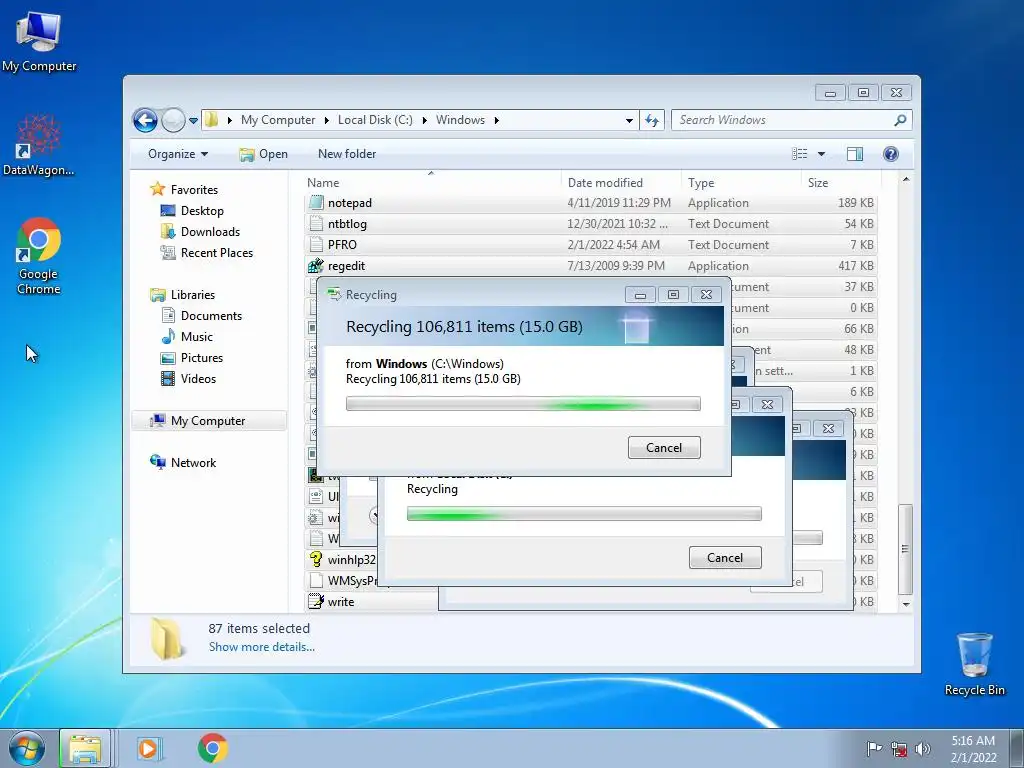
Task: Sort by the Size column header
Action: (840, 183)
